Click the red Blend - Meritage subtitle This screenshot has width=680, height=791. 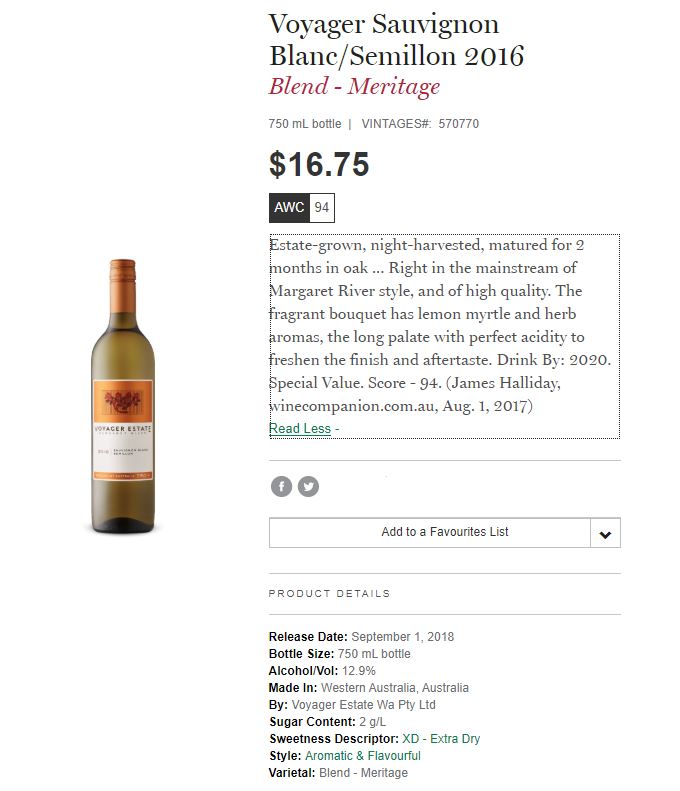tap(354, 86)
